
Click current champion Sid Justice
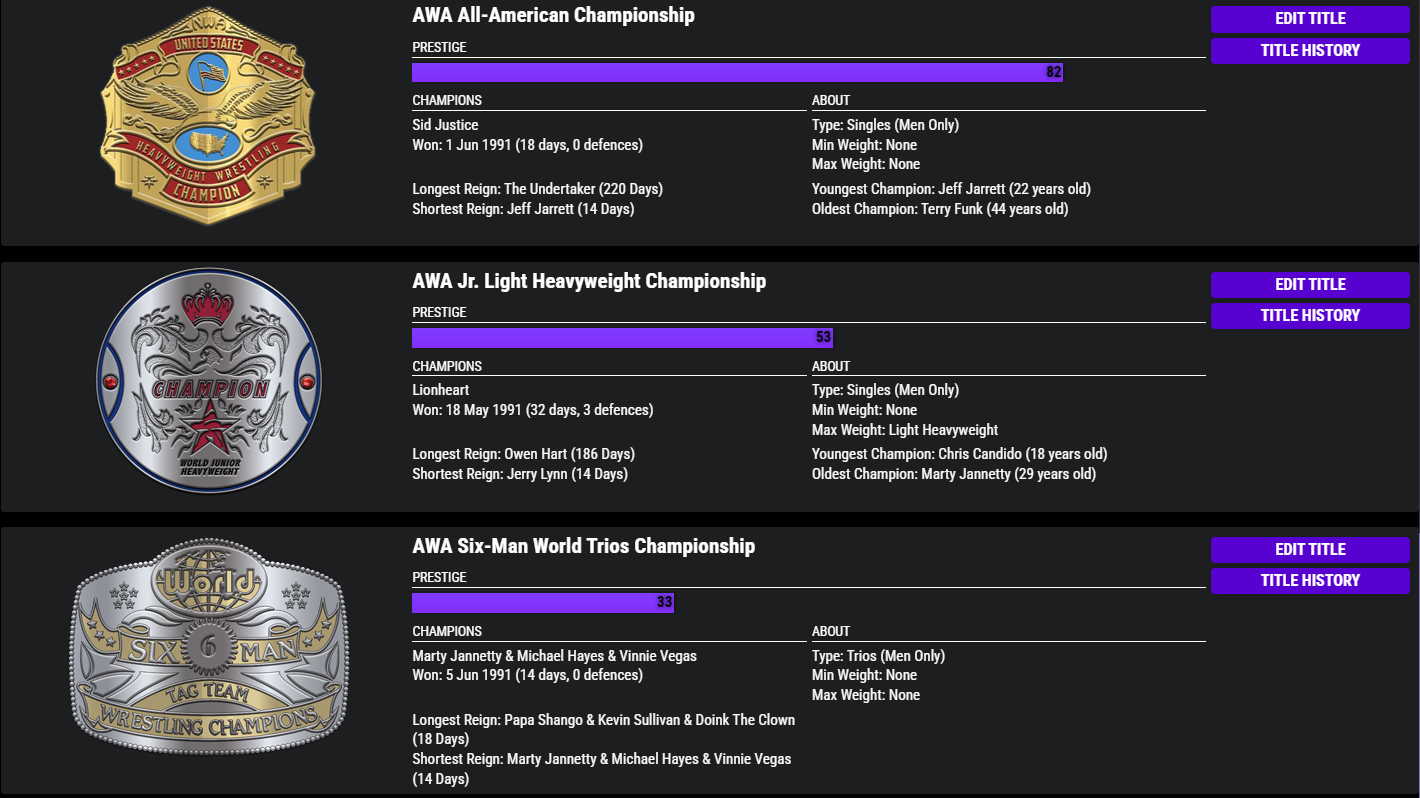(445, 125)
